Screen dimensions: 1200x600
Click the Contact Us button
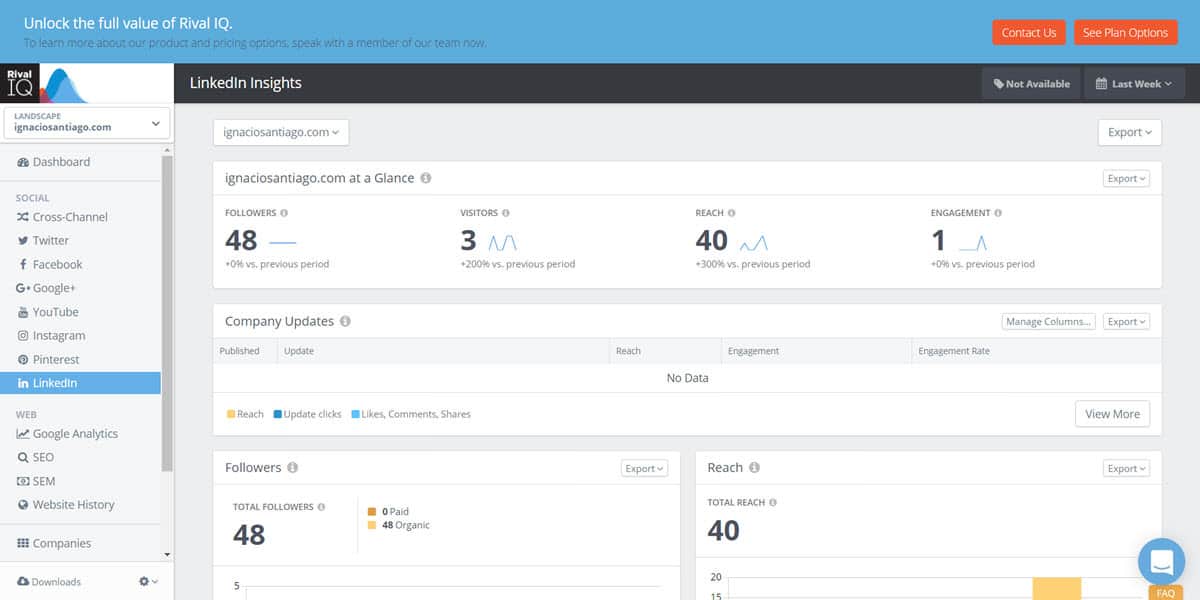1029,33
